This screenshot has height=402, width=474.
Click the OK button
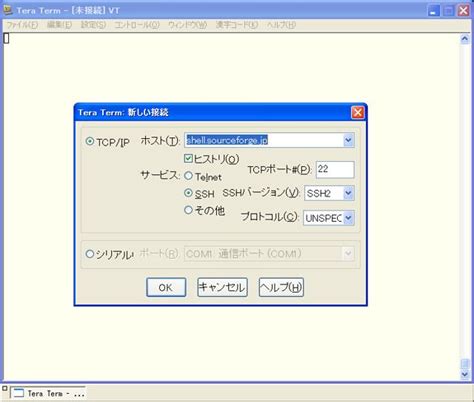166,287
